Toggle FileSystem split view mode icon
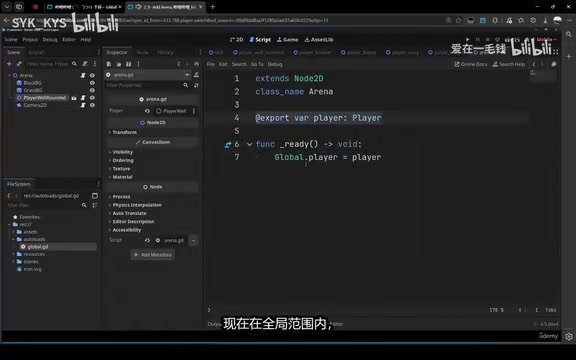Screen dimensions: 576x360 pyautogui.click(x=95, y=196)
